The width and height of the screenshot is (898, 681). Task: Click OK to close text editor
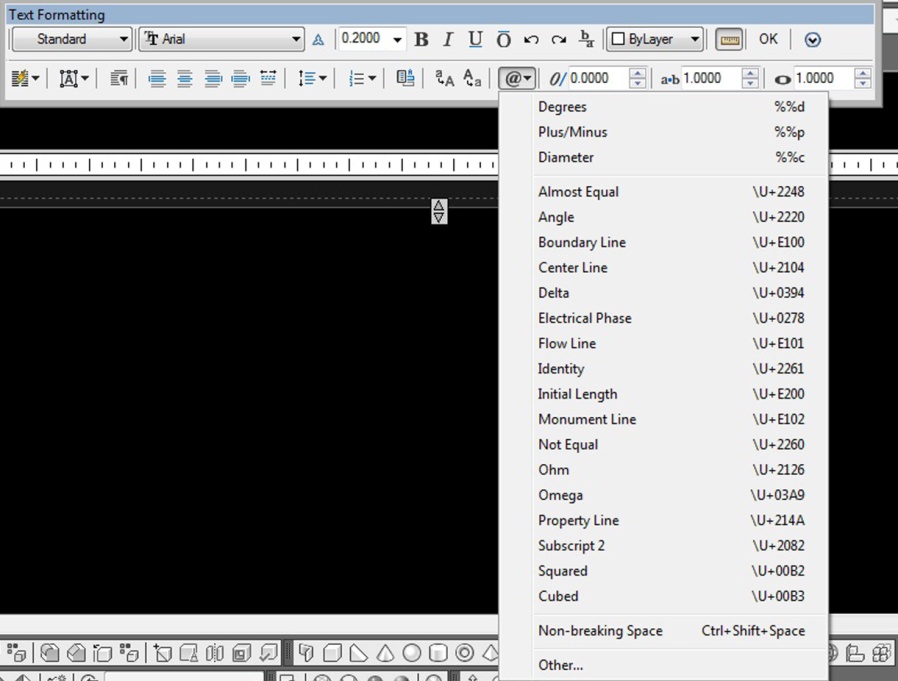[768, 39]
